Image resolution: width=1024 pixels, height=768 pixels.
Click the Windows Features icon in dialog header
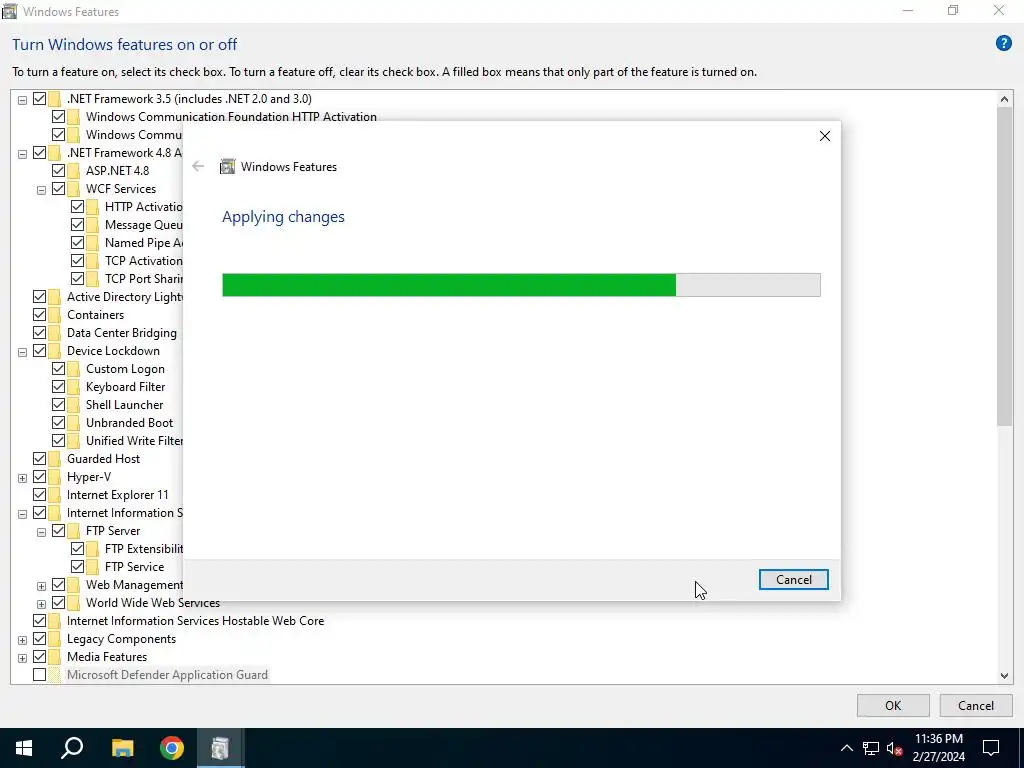pos(227,167)
